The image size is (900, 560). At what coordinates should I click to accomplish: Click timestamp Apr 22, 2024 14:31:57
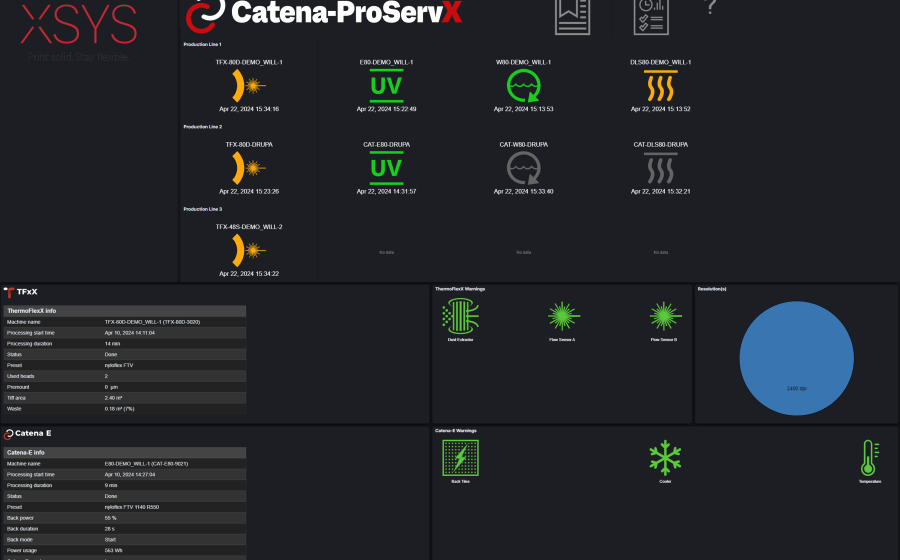pos(386,192)
